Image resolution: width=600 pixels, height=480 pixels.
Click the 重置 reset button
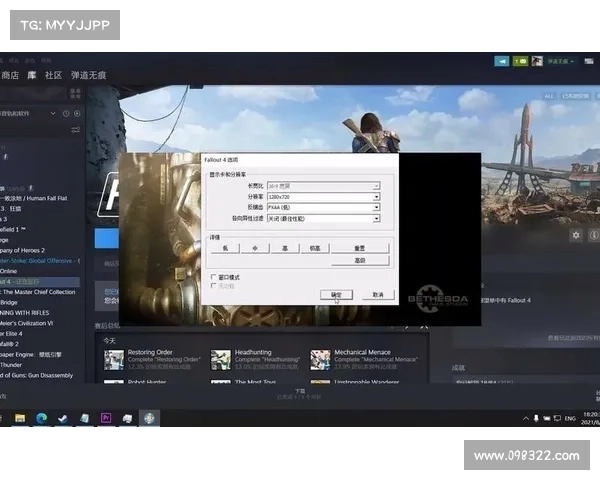pos(360,248)
